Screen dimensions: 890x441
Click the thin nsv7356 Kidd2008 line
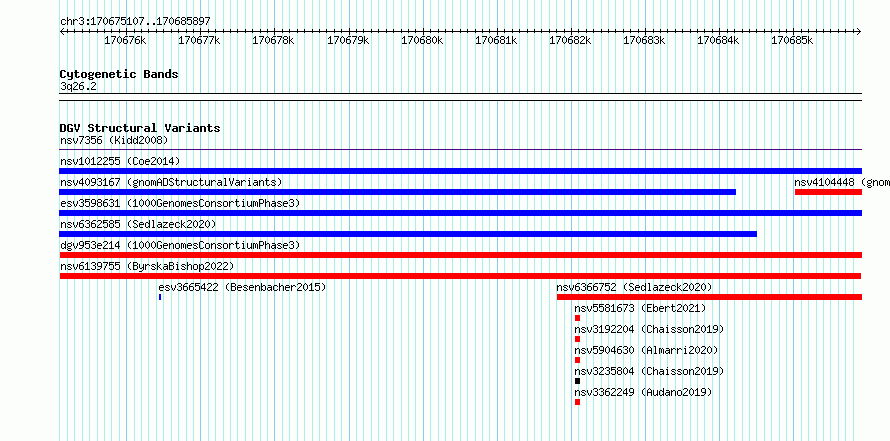(x=461, y=150)
